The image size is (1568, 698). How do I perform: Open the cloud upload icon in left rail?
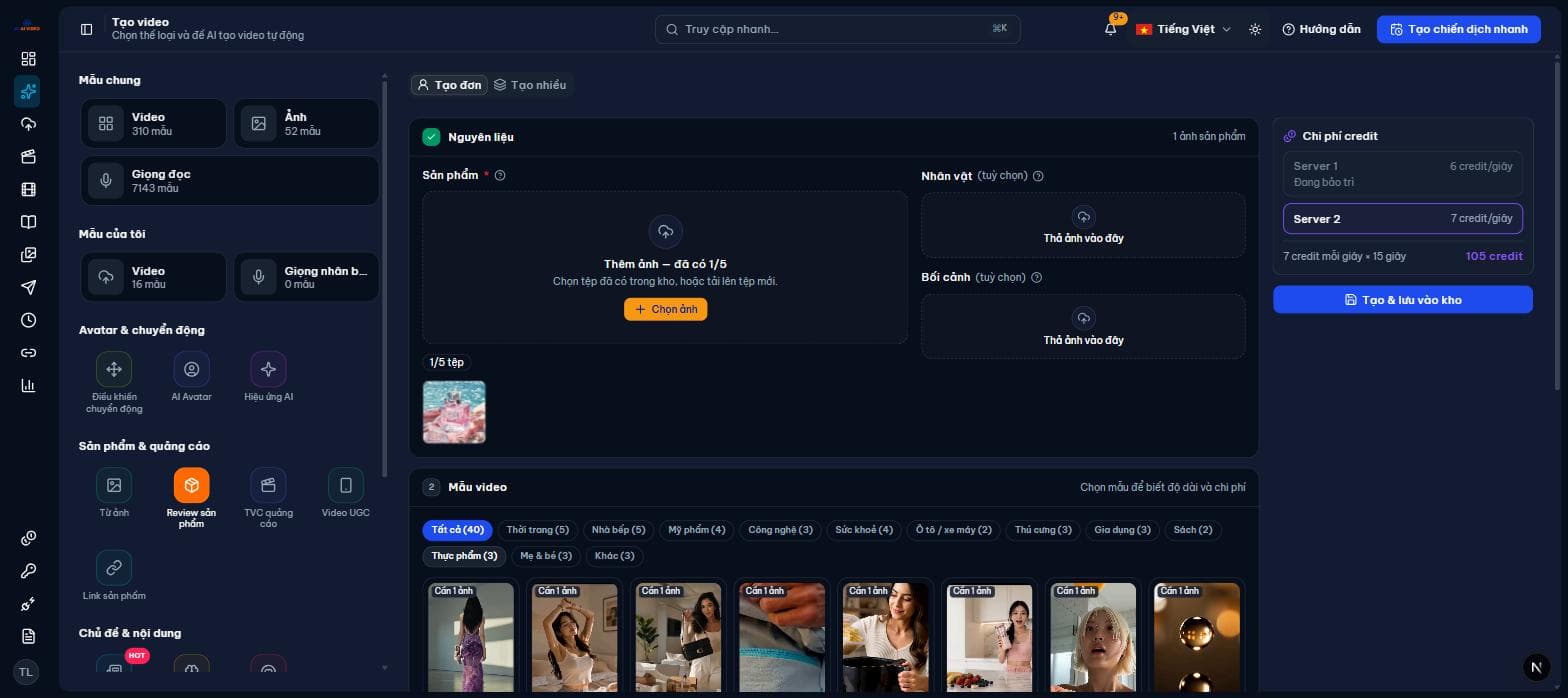click(28, 124)
